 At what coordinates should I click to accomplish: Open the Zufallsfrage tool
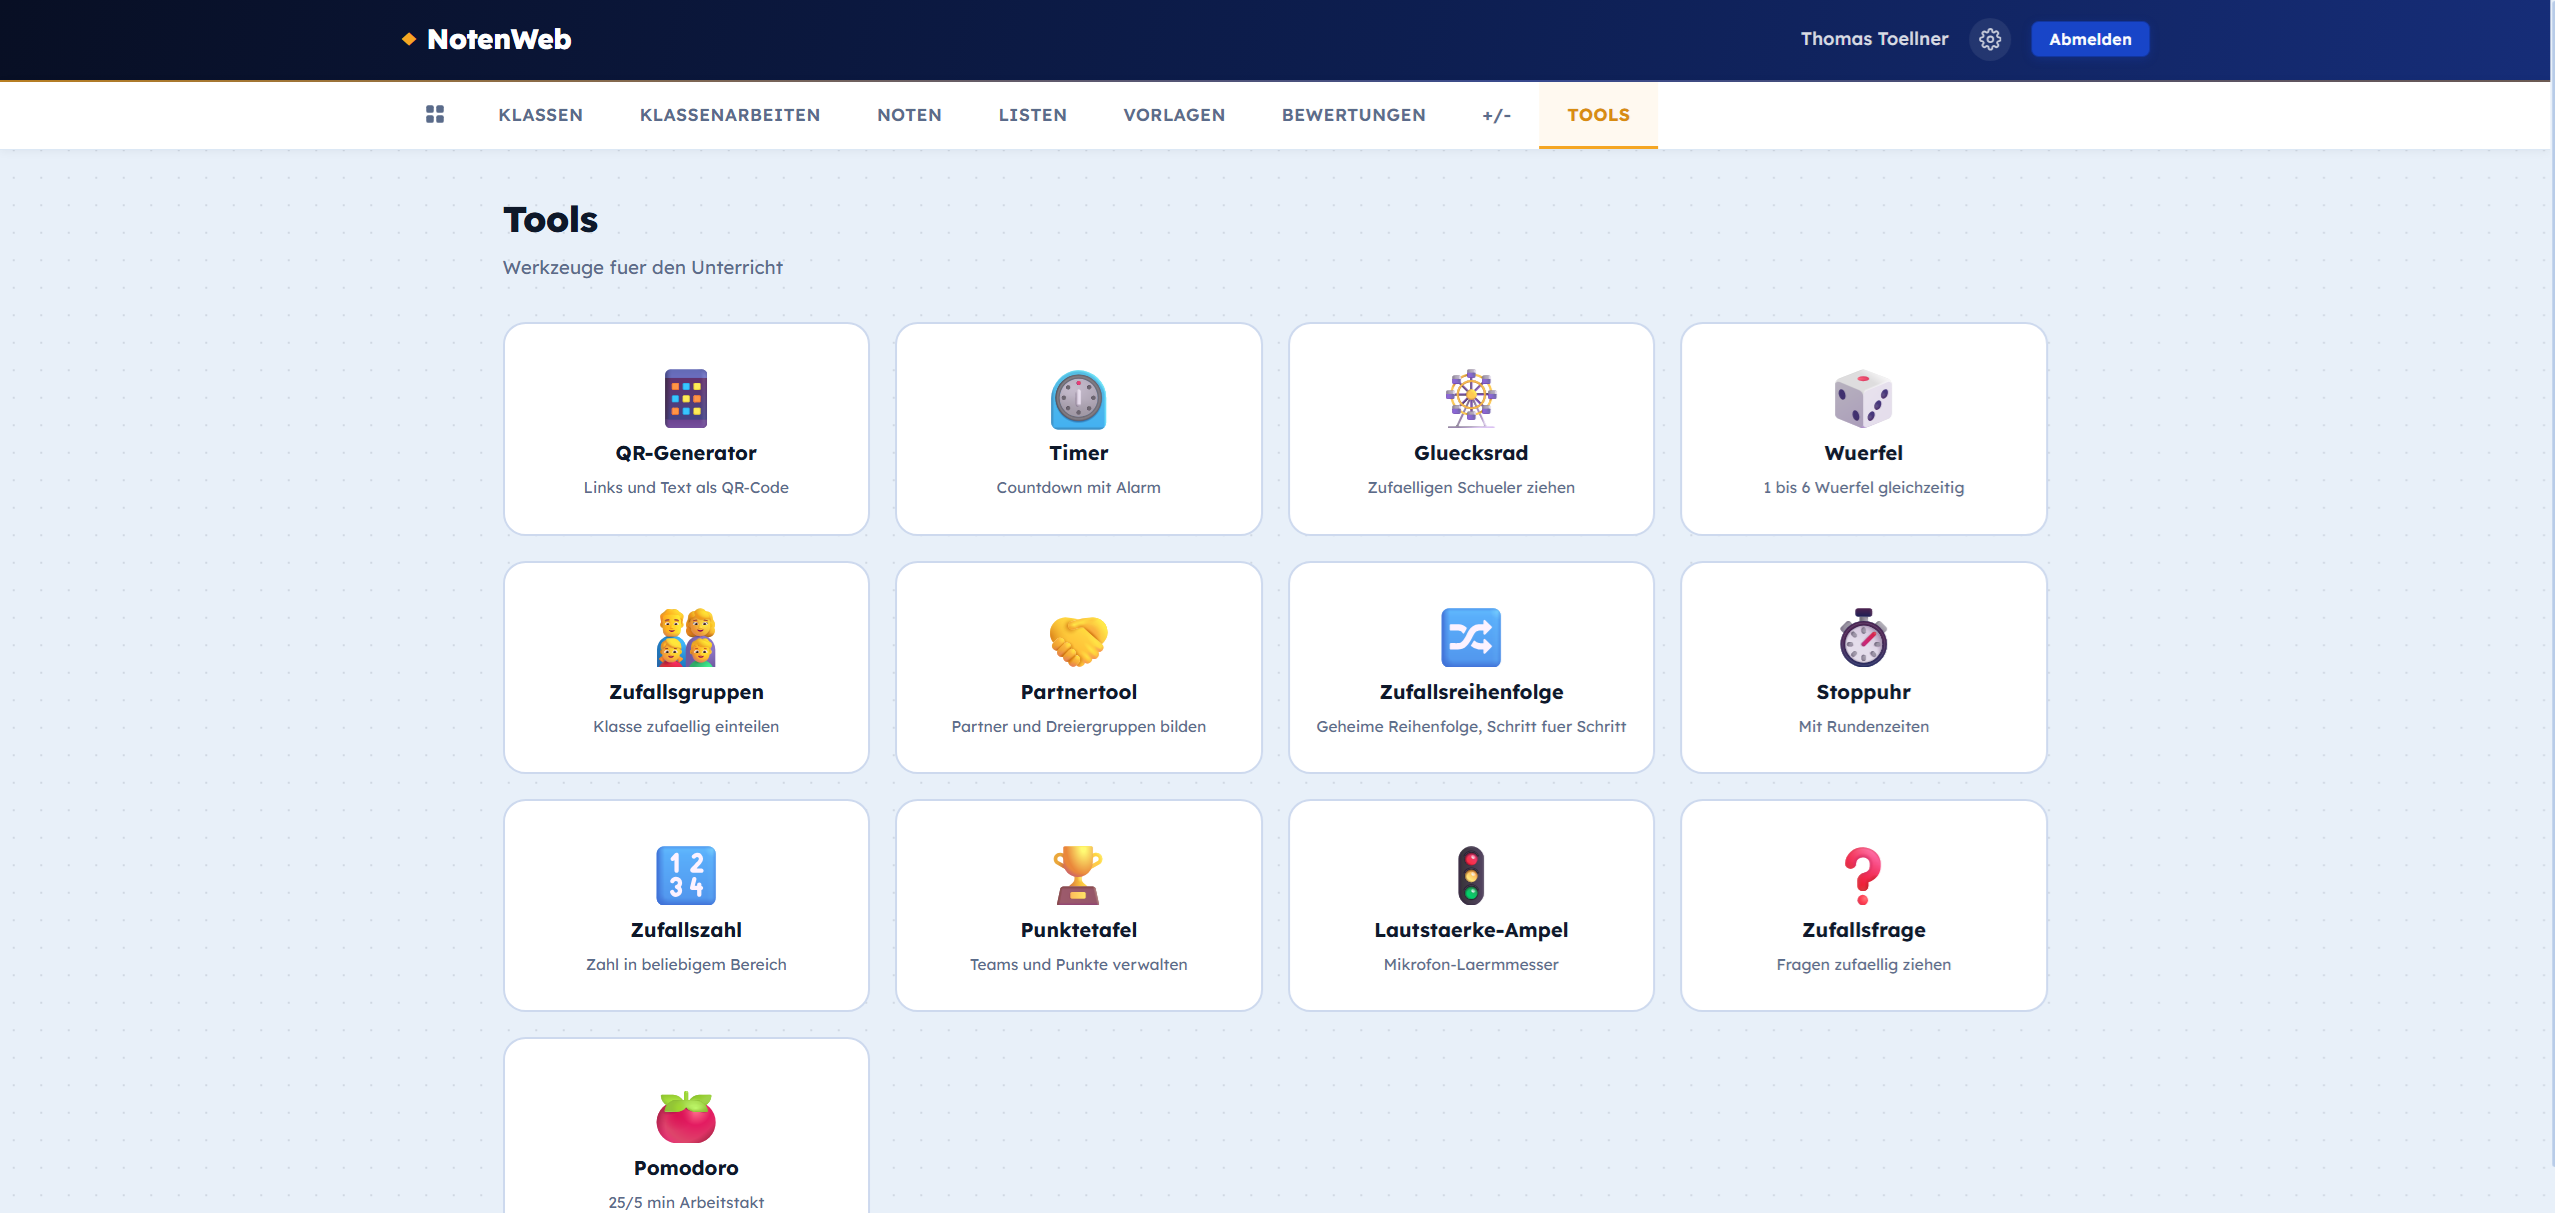pyautogui.click(x=1863, y=904)
